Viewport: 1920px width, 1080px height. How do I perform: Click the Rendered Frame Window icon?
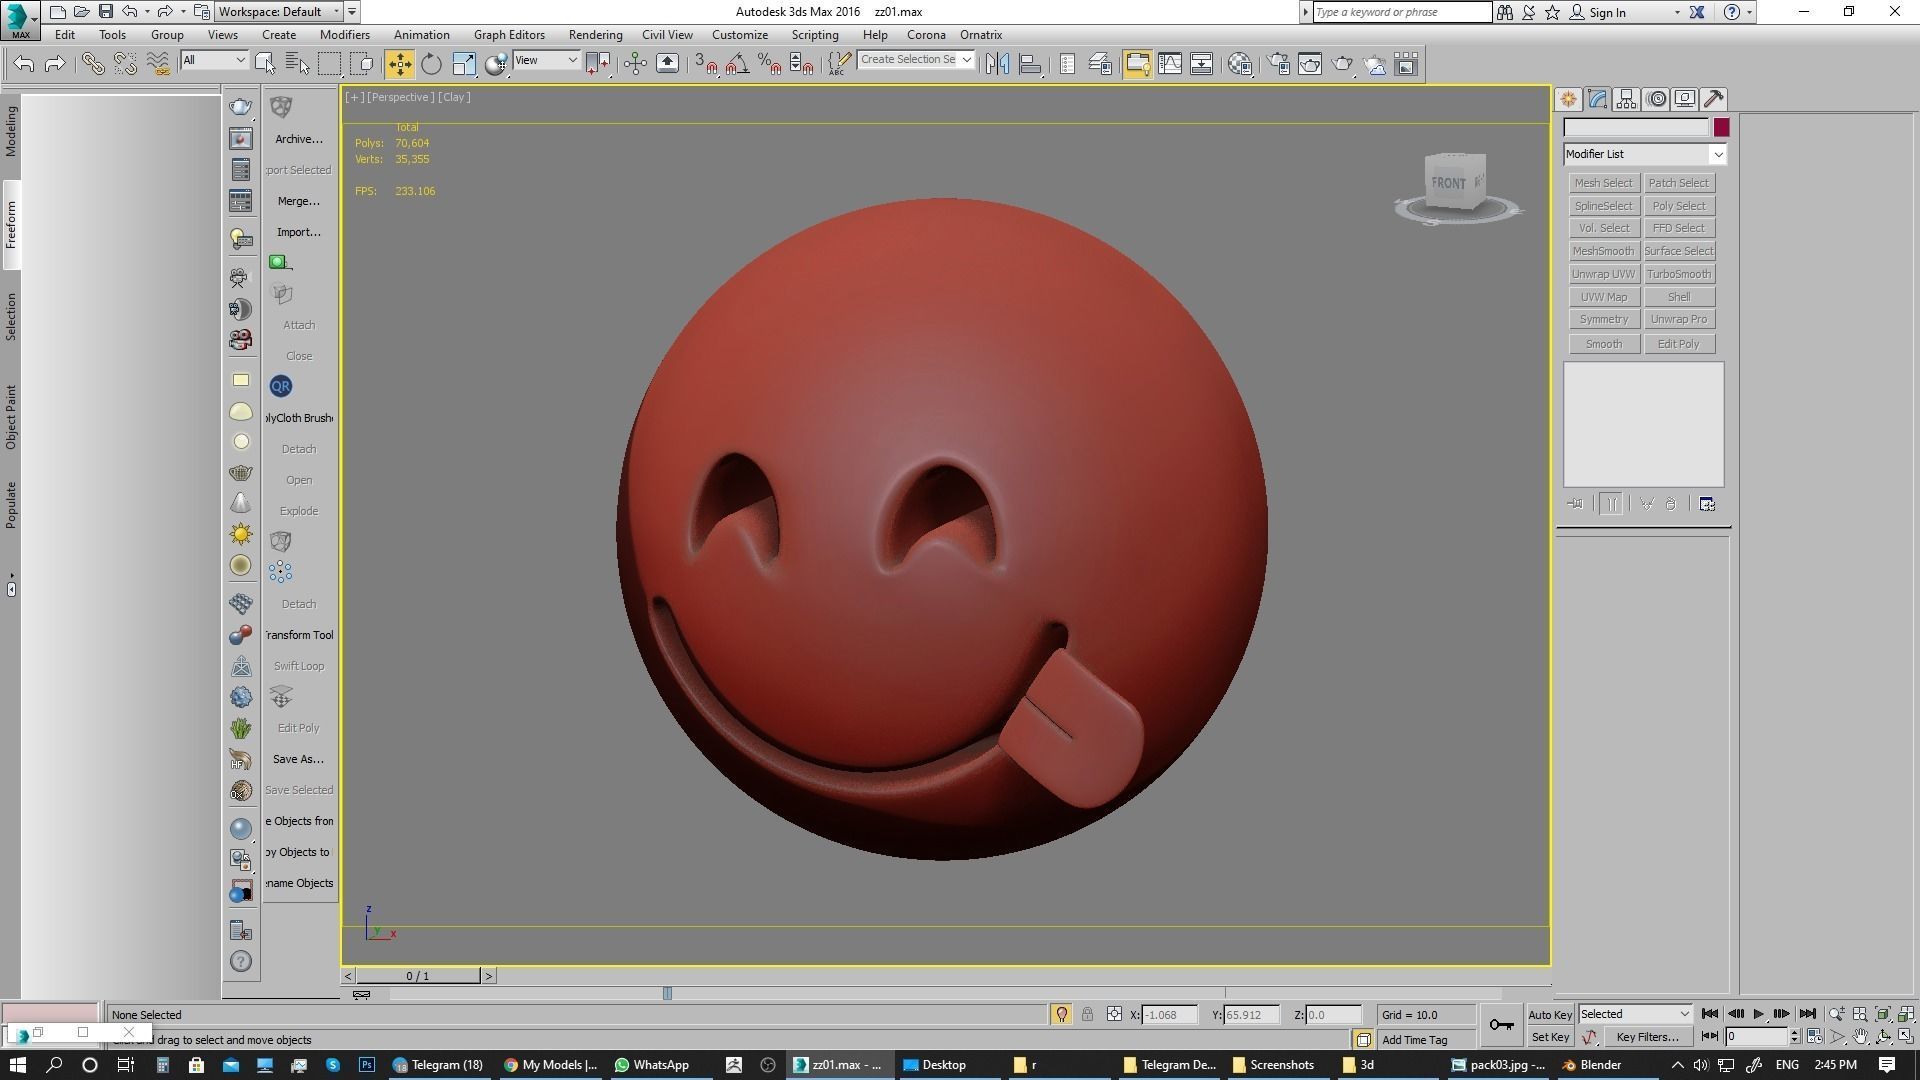pyautogui.click(x=1310, y=64)
